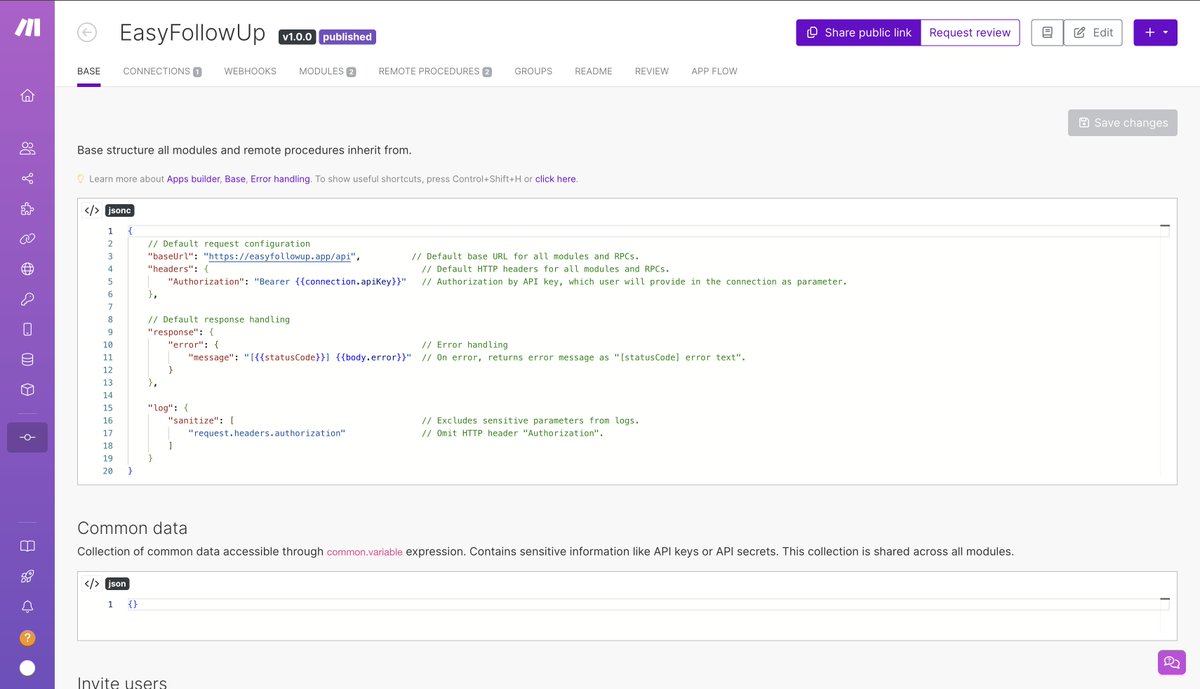Collapse the base editor with the minimize dash
The image size is (1200, 689).
pyautogui.click(x=1164, y=227)
